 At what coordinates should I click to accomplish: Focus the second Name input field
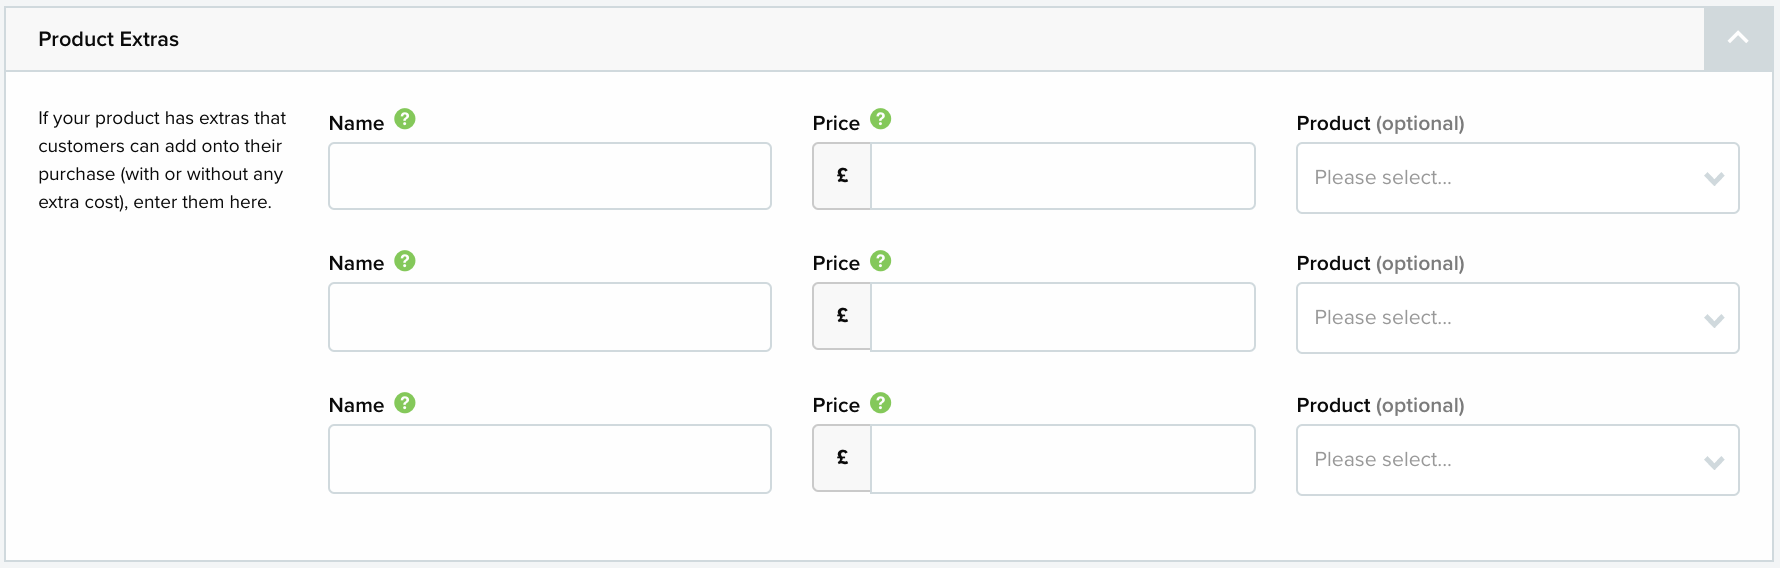(550, 317)
